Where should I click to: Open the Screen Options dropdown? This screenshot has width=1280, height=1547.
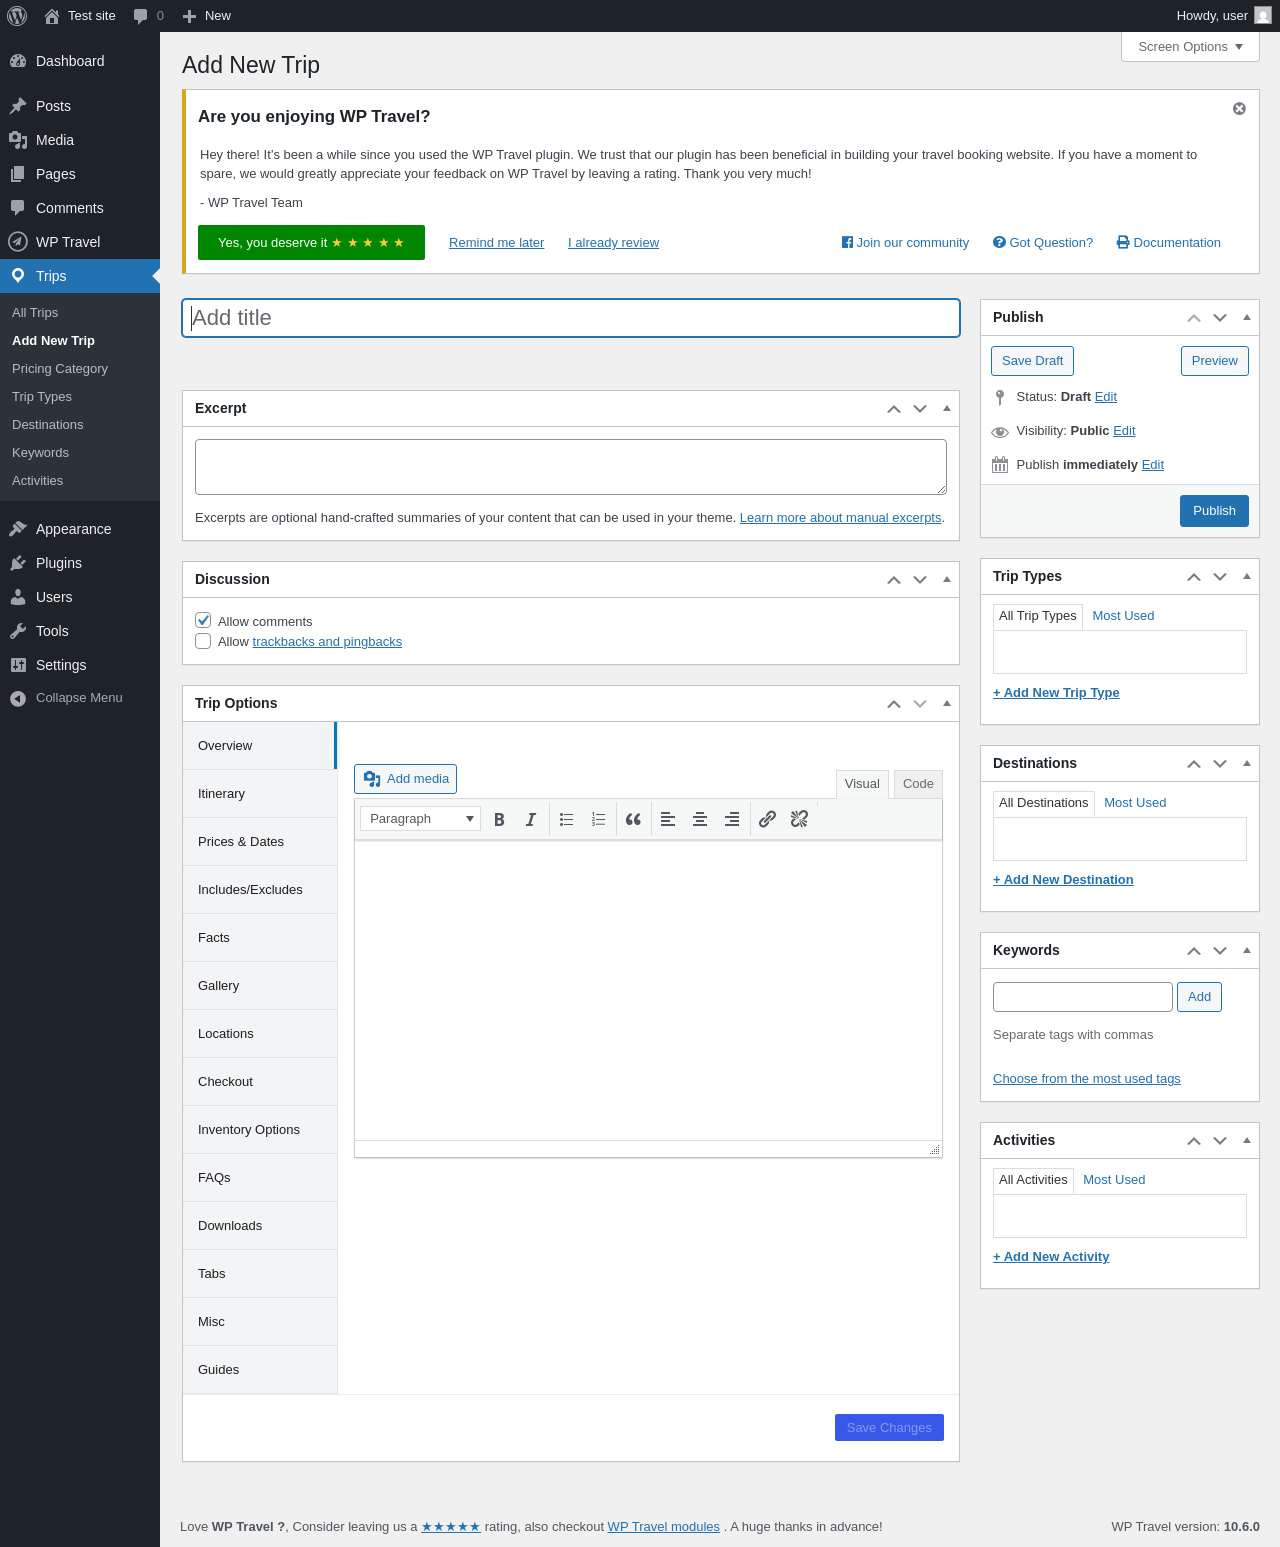click(1190, 47)
